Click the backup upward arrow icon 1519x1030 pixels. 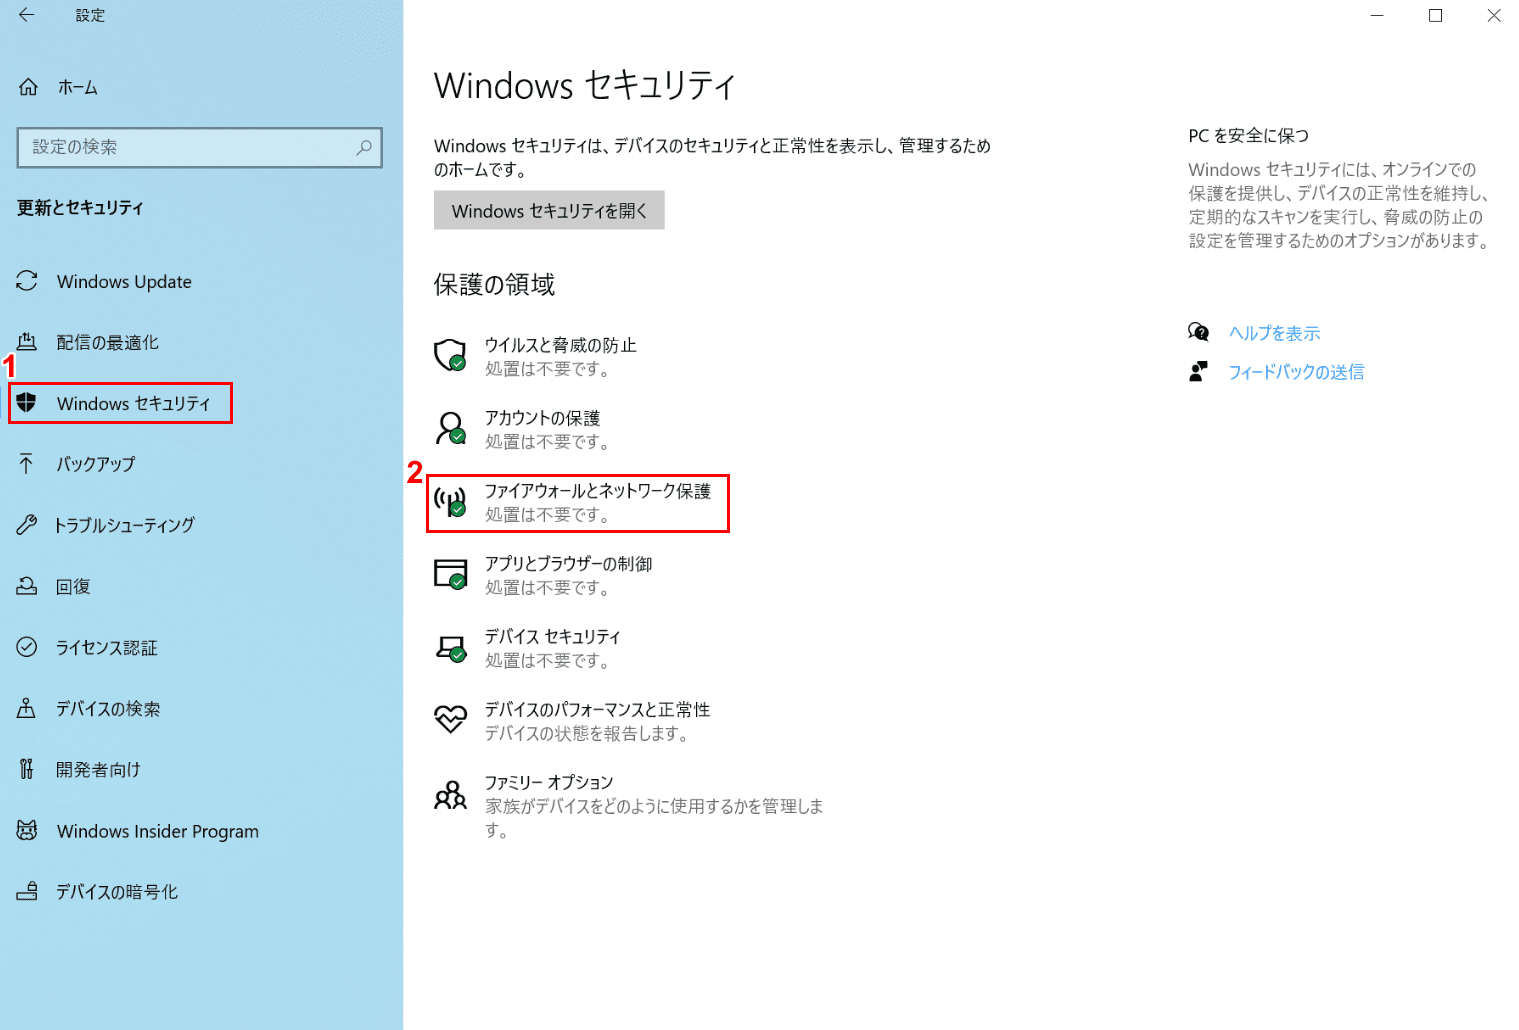27,464
